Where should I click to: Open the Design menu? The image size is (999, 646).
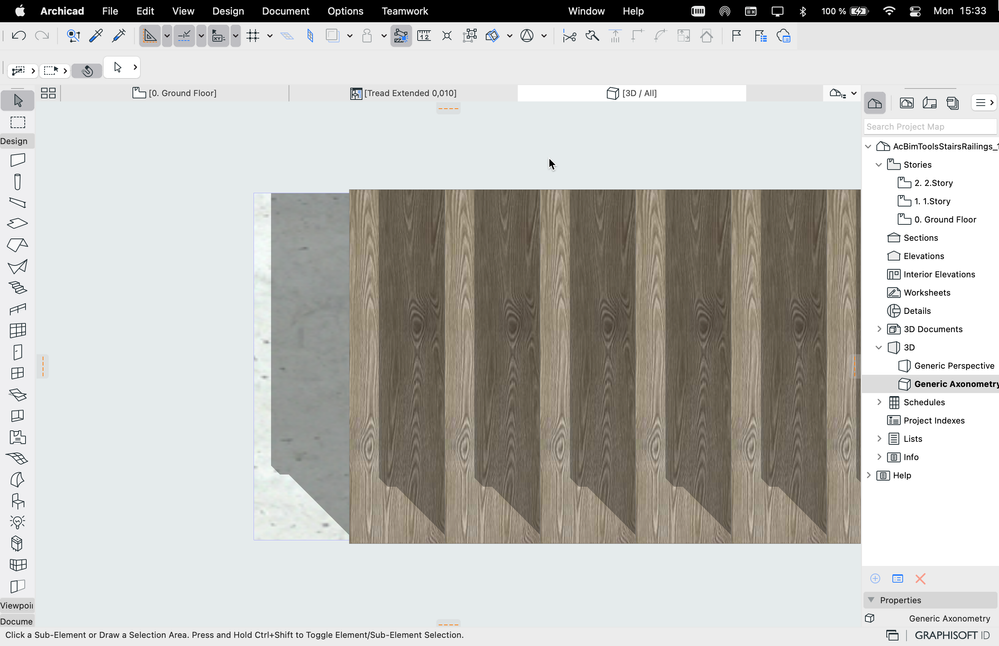(228, 11)
